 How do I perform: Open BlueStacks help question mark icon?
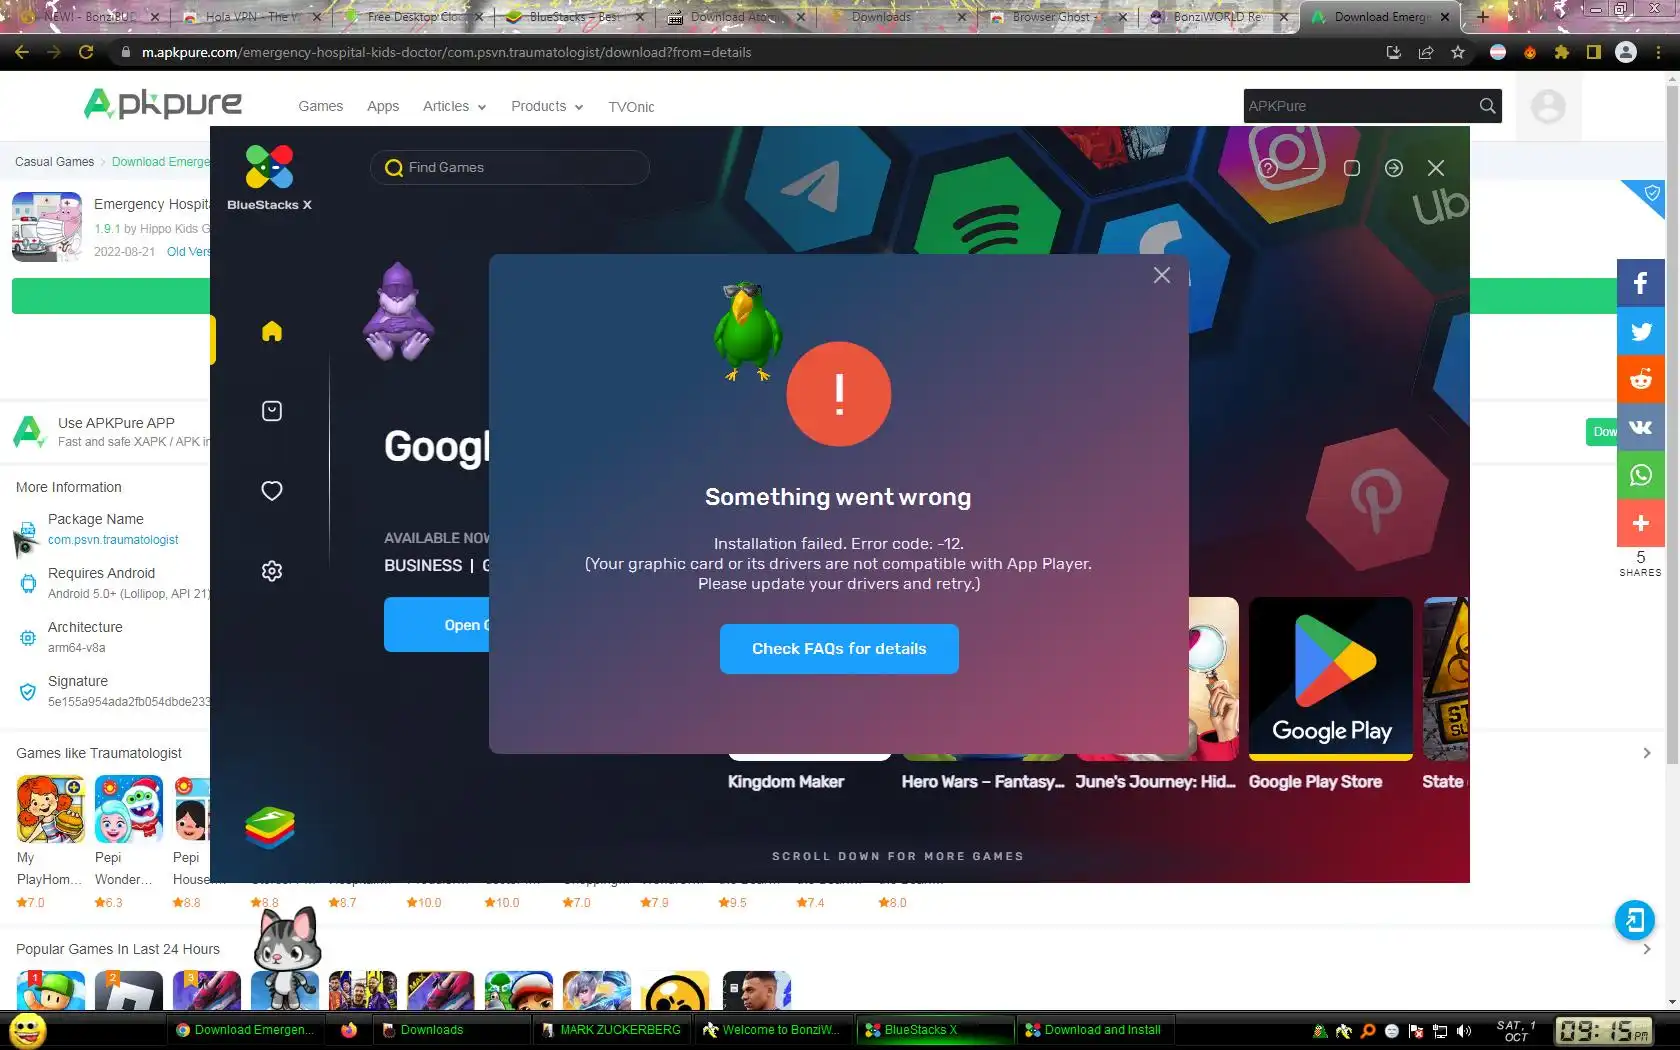pyautogui.click(x=1268, y=168)
